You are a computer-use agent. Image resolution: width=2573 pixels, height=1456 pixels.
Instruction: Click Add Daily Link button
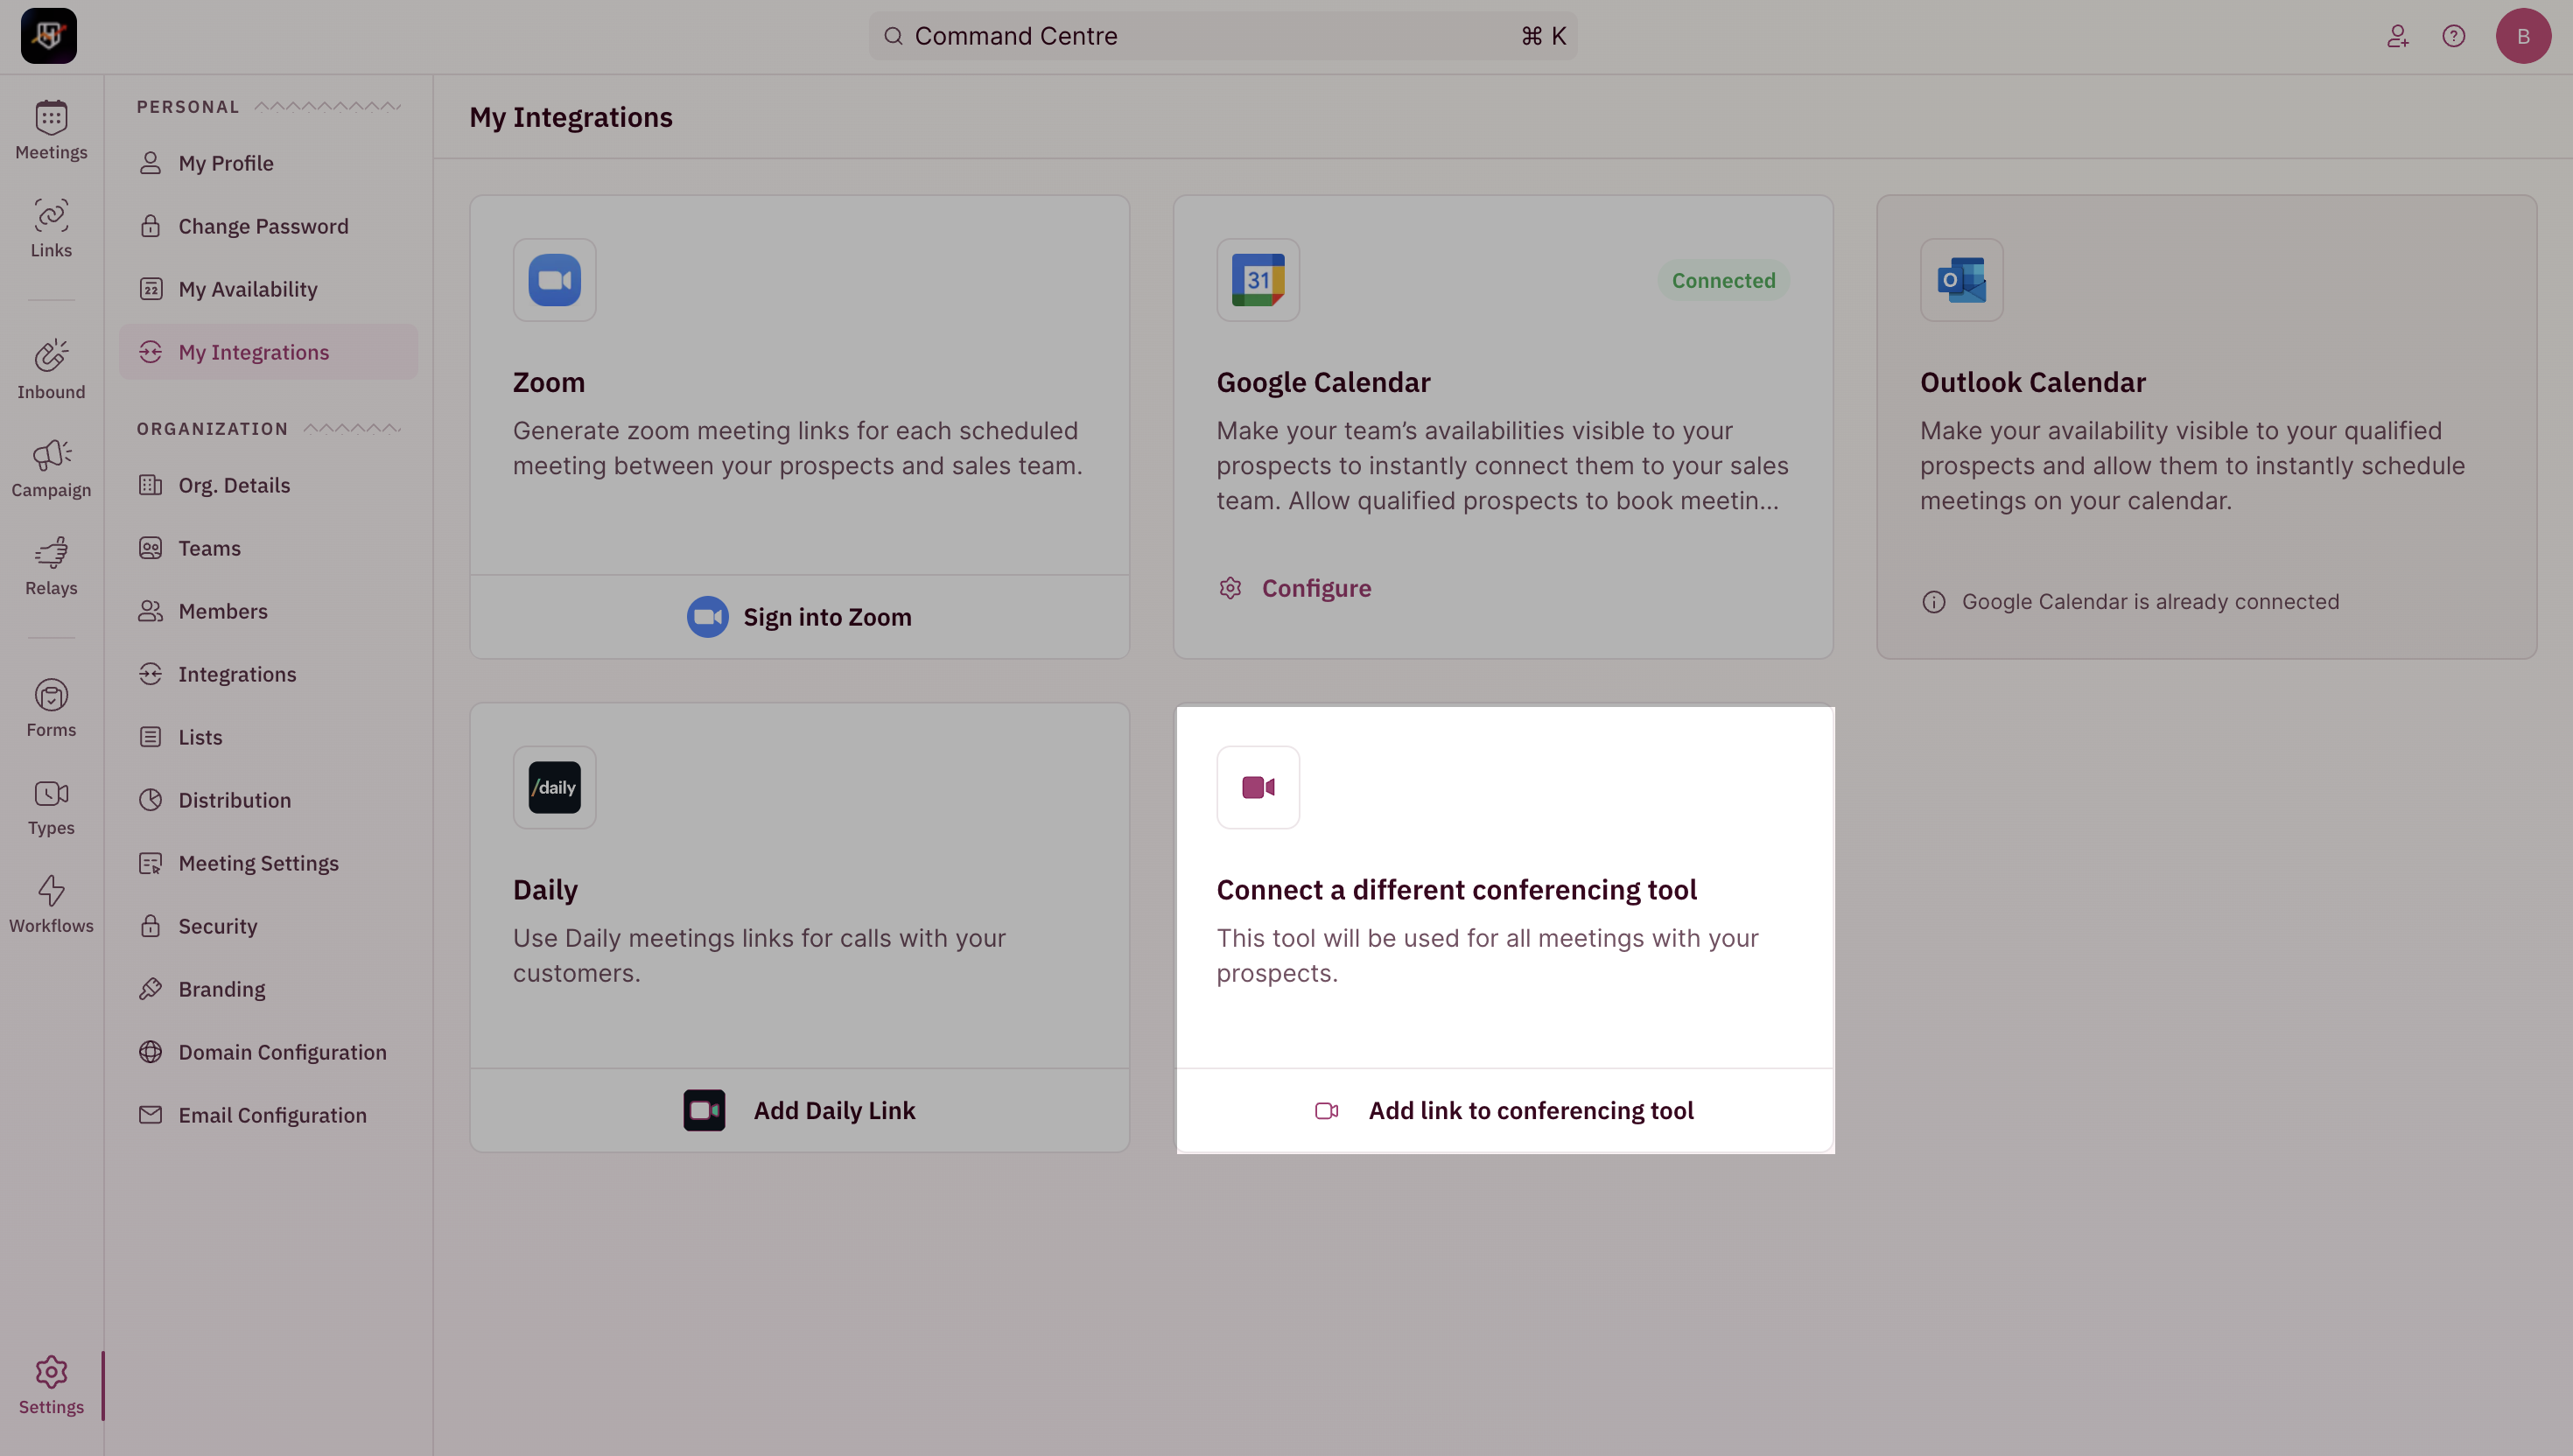(x=800, y=1111)
